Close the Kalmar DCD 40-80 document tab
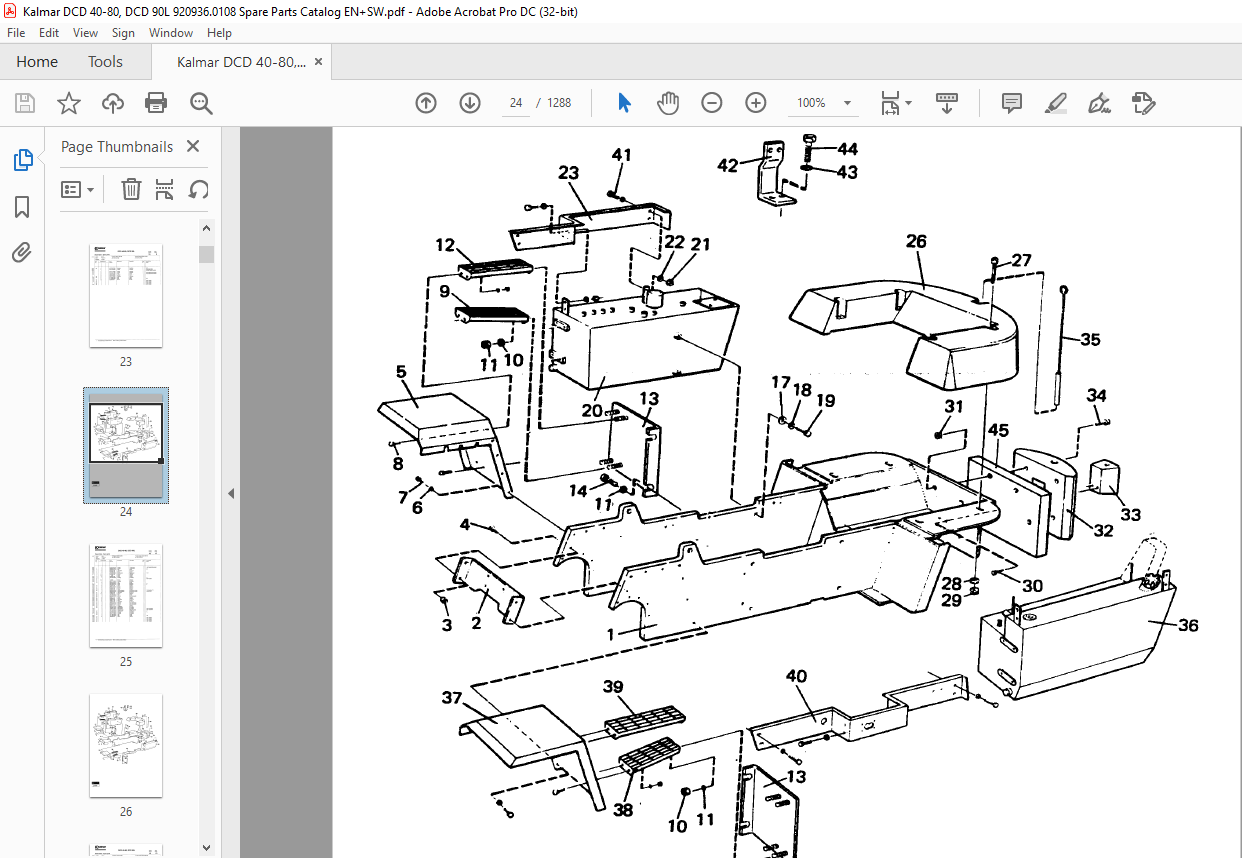Image resolution: width=1242 pixels, height=858 pixels. 319,62
